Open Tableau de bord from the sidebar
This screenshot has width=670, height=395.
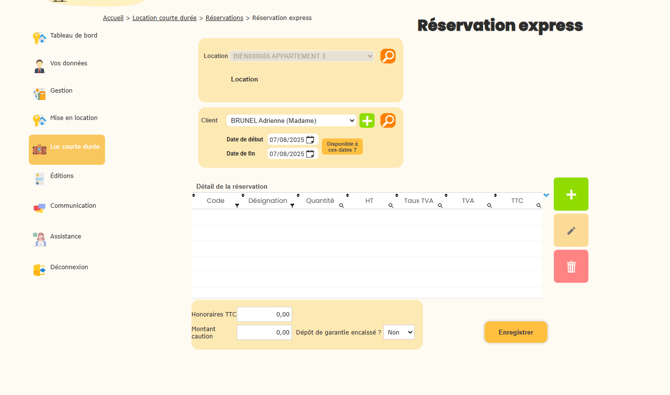click(73, 35)
